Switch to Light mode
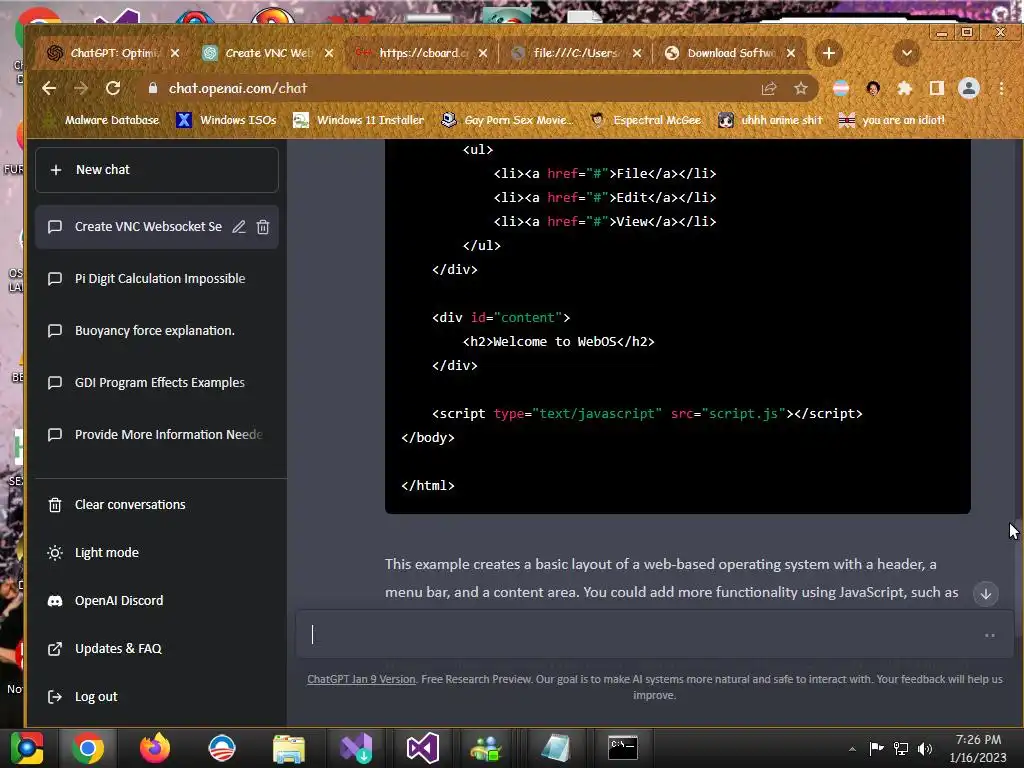The height and width of the screenshot is (768, 1024). (x=157, y=552)
